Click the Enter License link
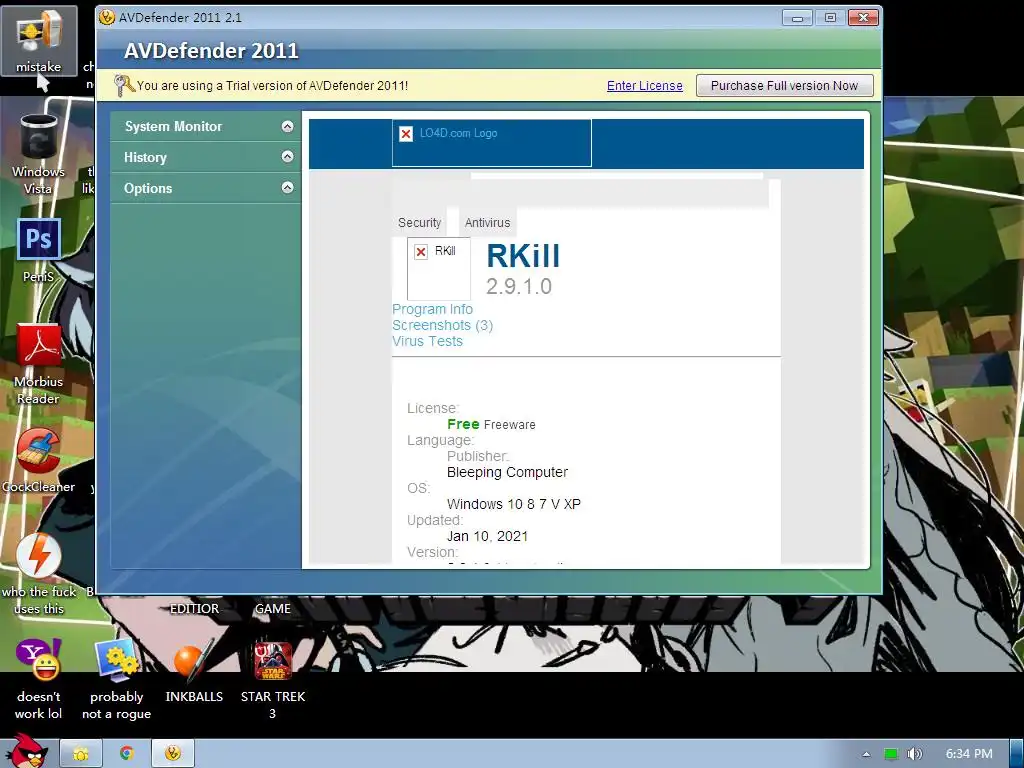Image resolution: width=1024 pixels, height=768 pixels. pos(645,86)
